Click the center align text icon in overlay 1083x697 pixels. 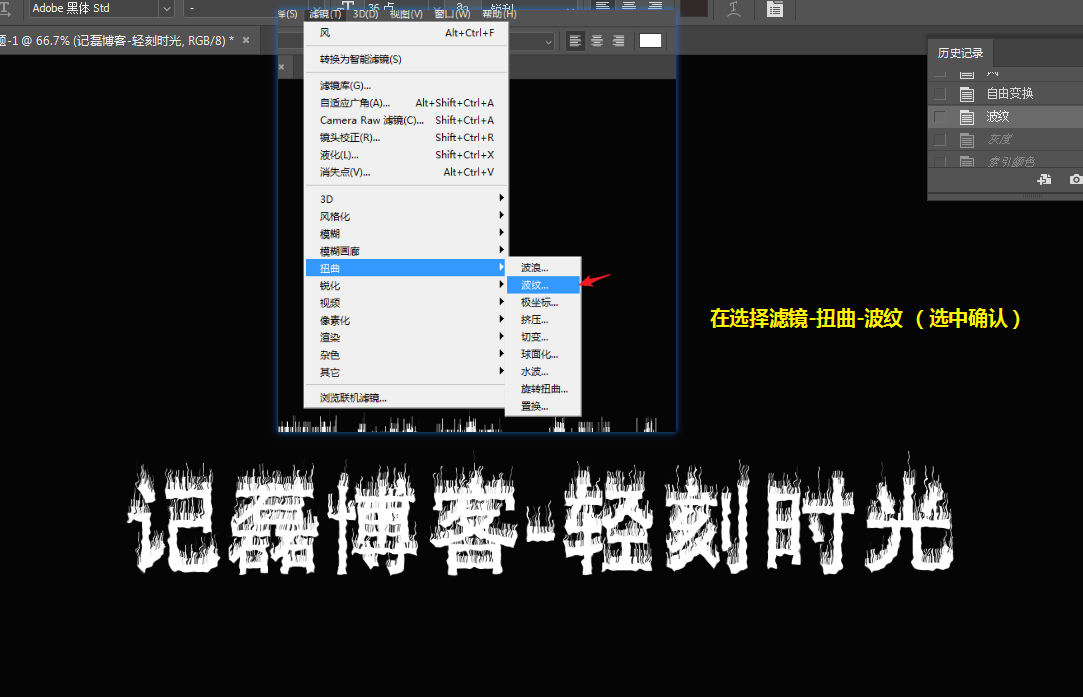pyautogui.click(x=597, y=41)
